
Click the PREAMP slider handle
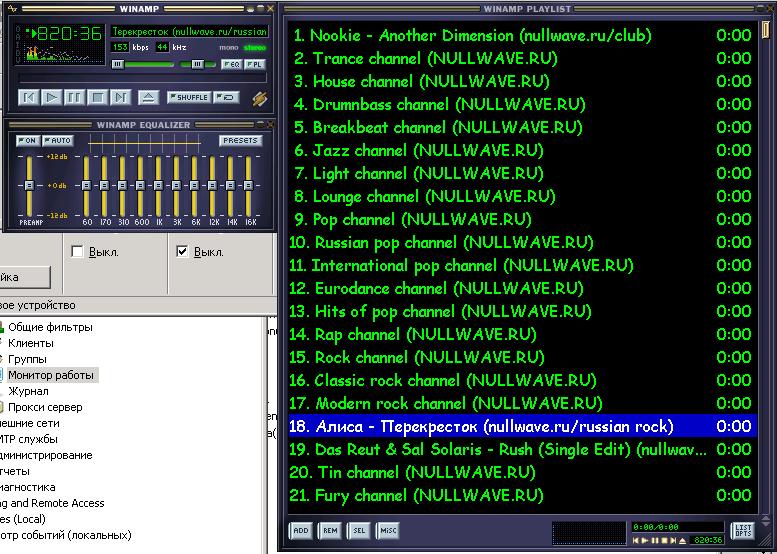(29, 185)
